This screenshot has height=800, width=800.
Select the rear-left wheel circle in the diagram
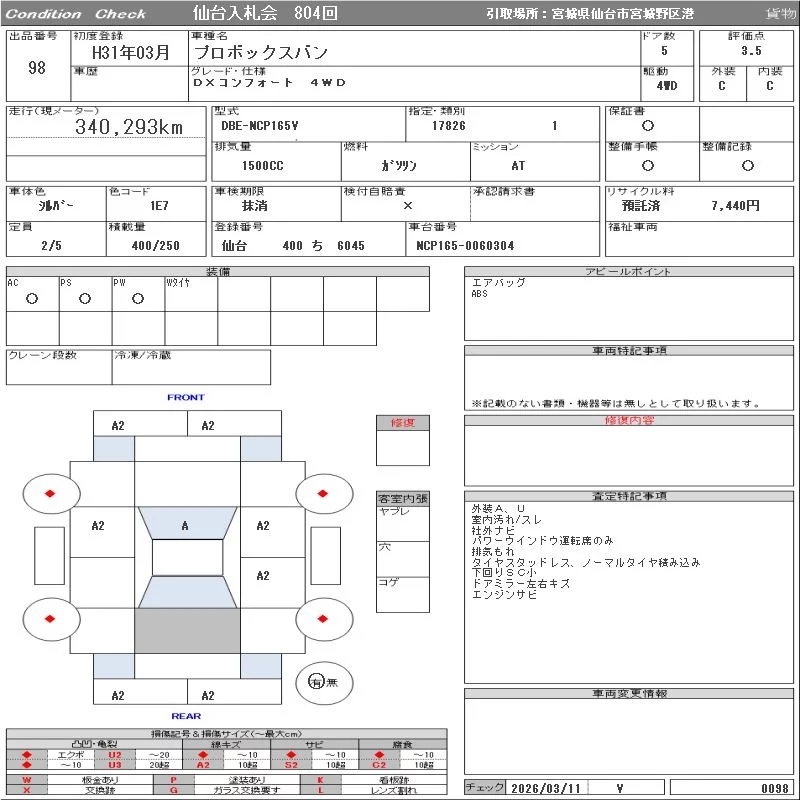coord(50,619)
